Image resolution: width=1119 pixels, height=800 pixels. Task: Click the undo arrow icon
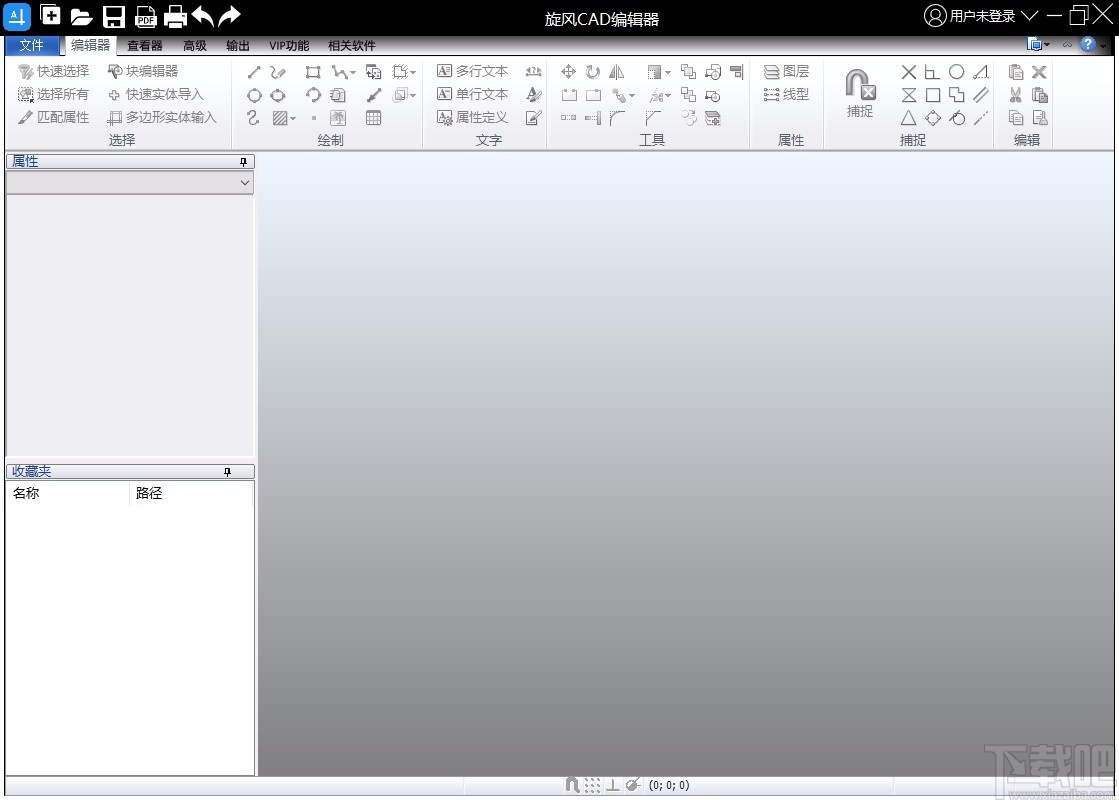203,16
